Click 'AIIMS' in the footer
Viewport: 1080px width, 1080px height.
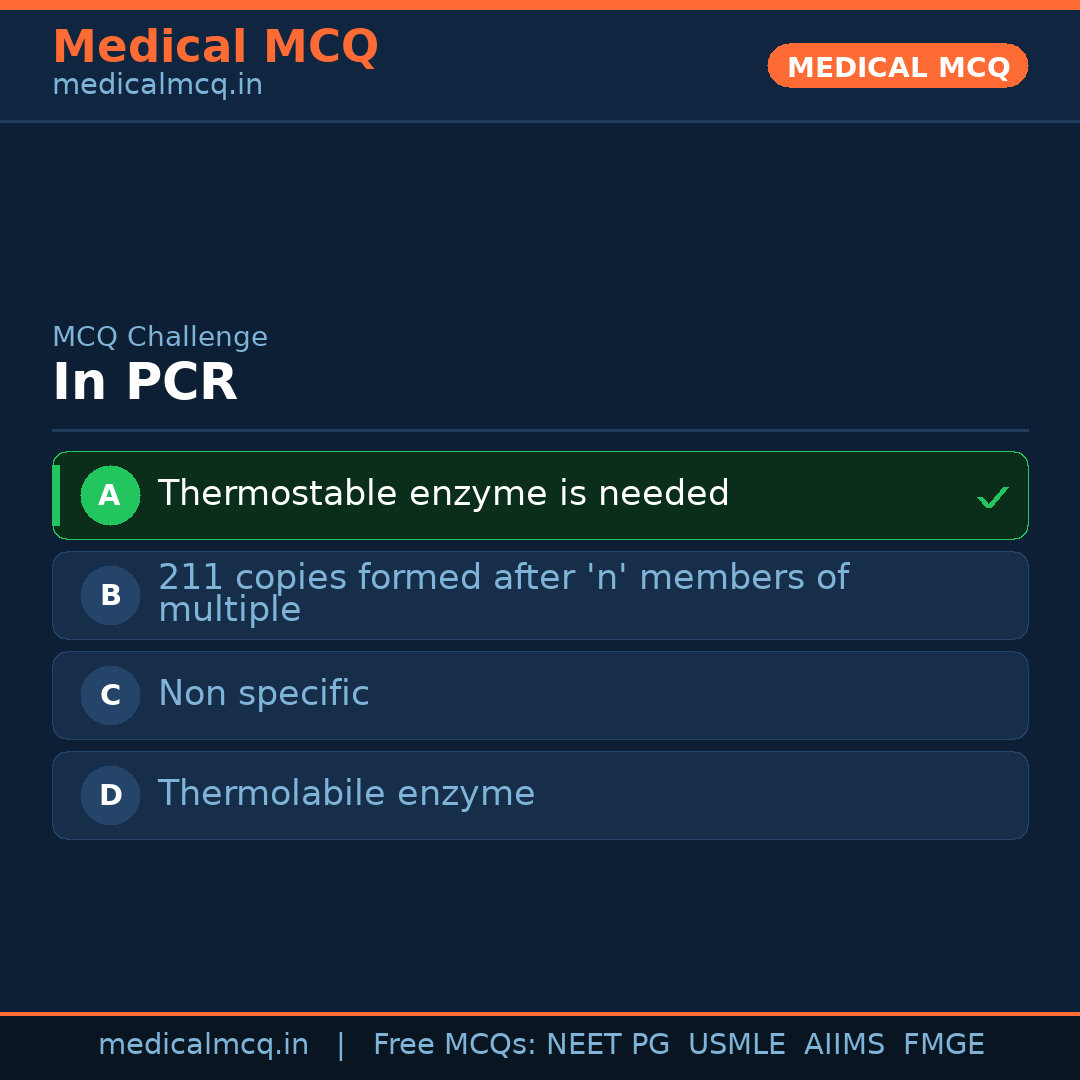click(x=844, y=1045)
